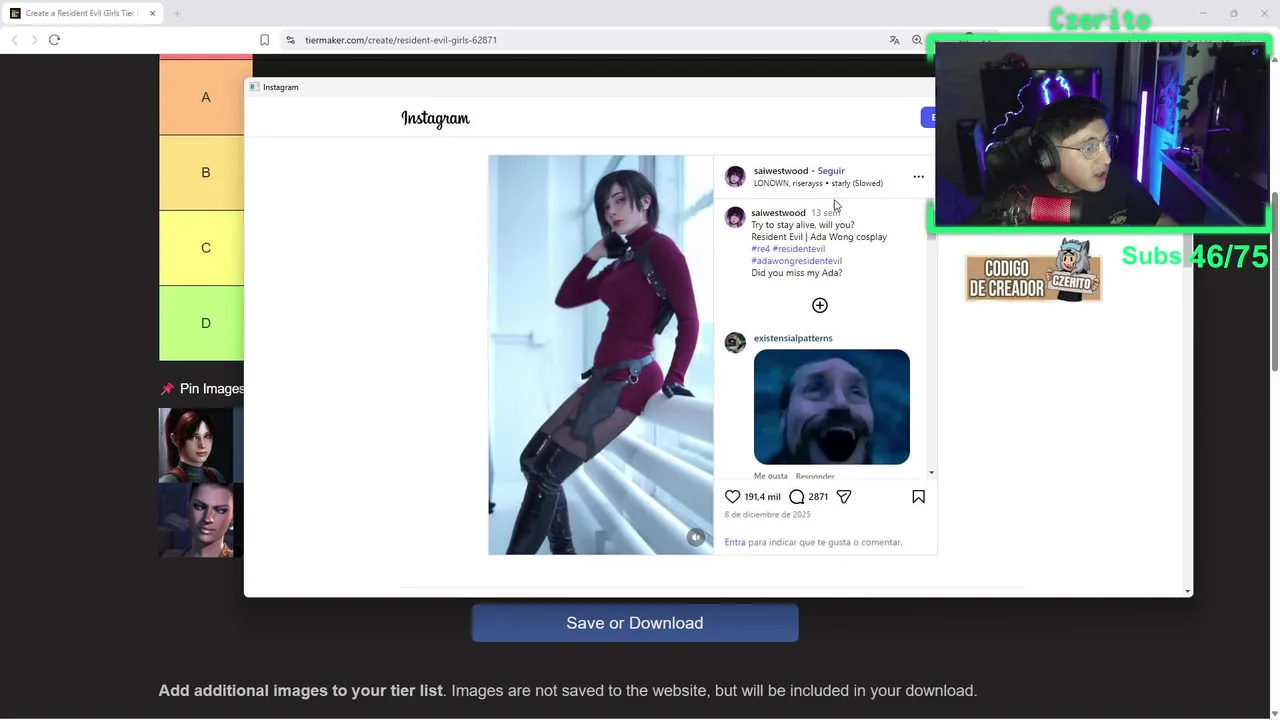Share the post with the paper plane icon
The image size is (1280, 720).
click(844, 497)
